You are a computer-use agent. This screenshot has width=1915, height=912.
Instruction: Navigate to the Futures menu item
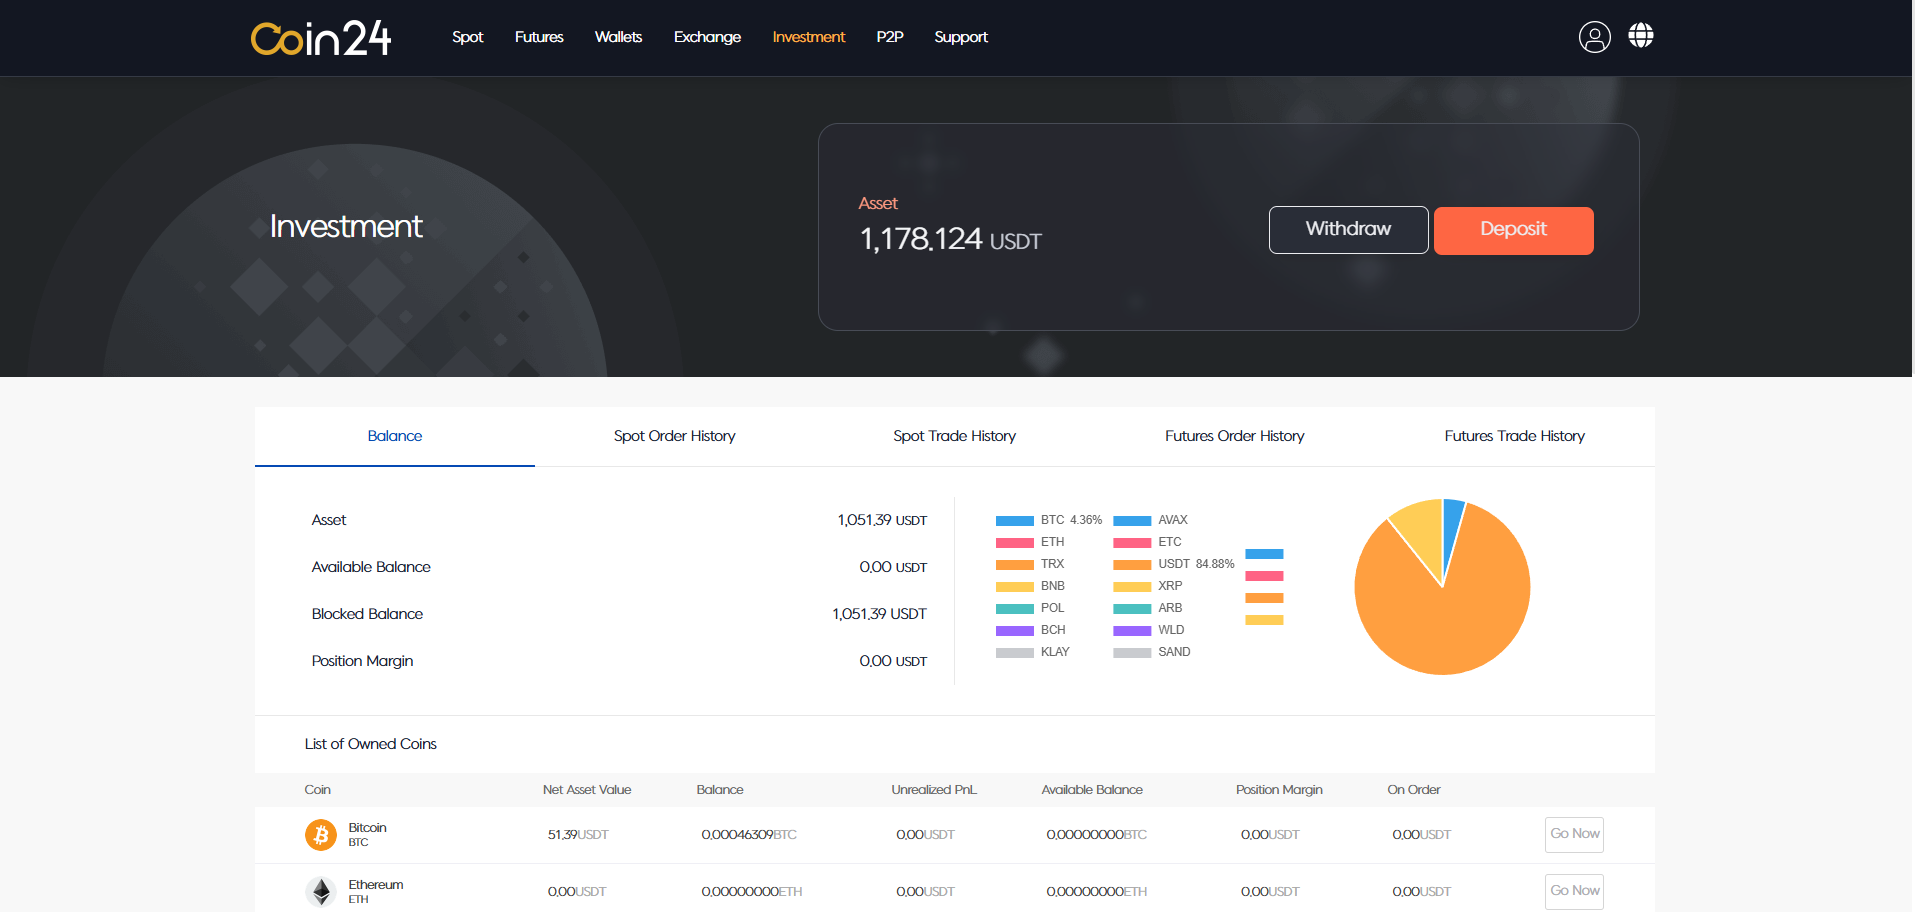tap(538, 37)
